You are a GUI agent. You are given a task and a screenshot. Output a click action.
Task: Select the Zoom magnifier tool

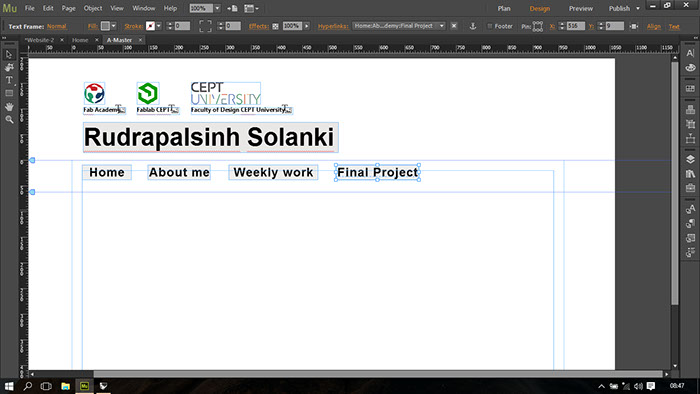pos(9,120)
